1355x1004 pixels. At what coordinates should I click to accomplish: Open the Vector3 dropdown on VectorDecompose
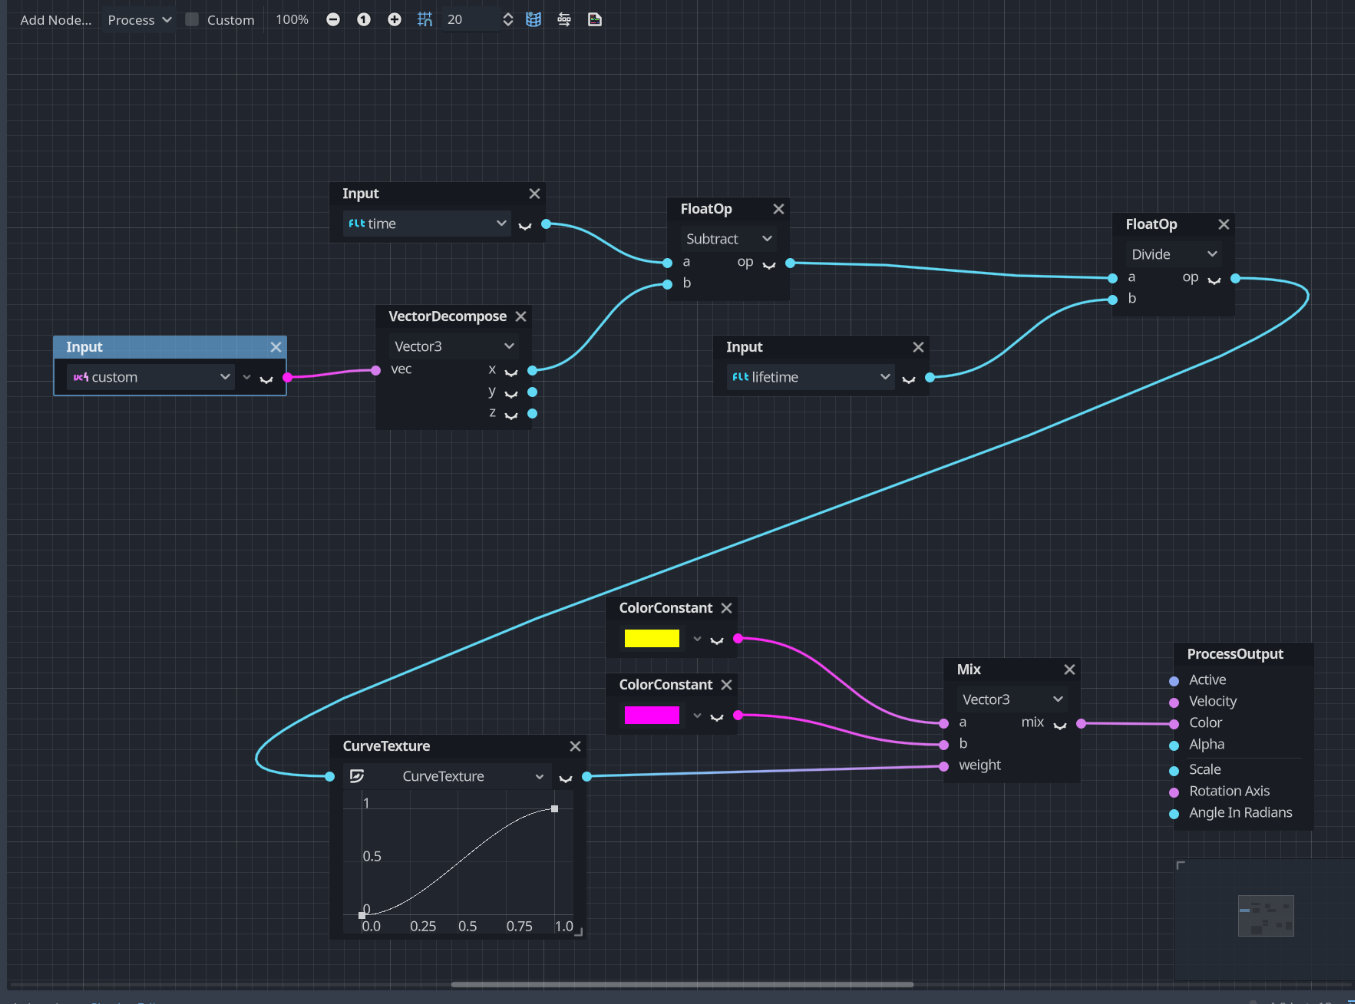(x=453, y=345)
